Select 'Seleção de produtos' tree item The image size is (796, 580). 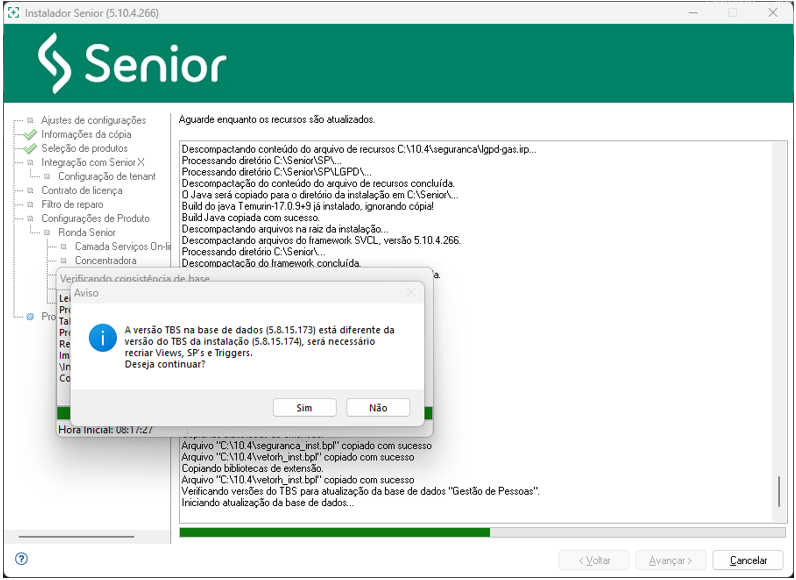pyautogui.click(x=84, y=148)
